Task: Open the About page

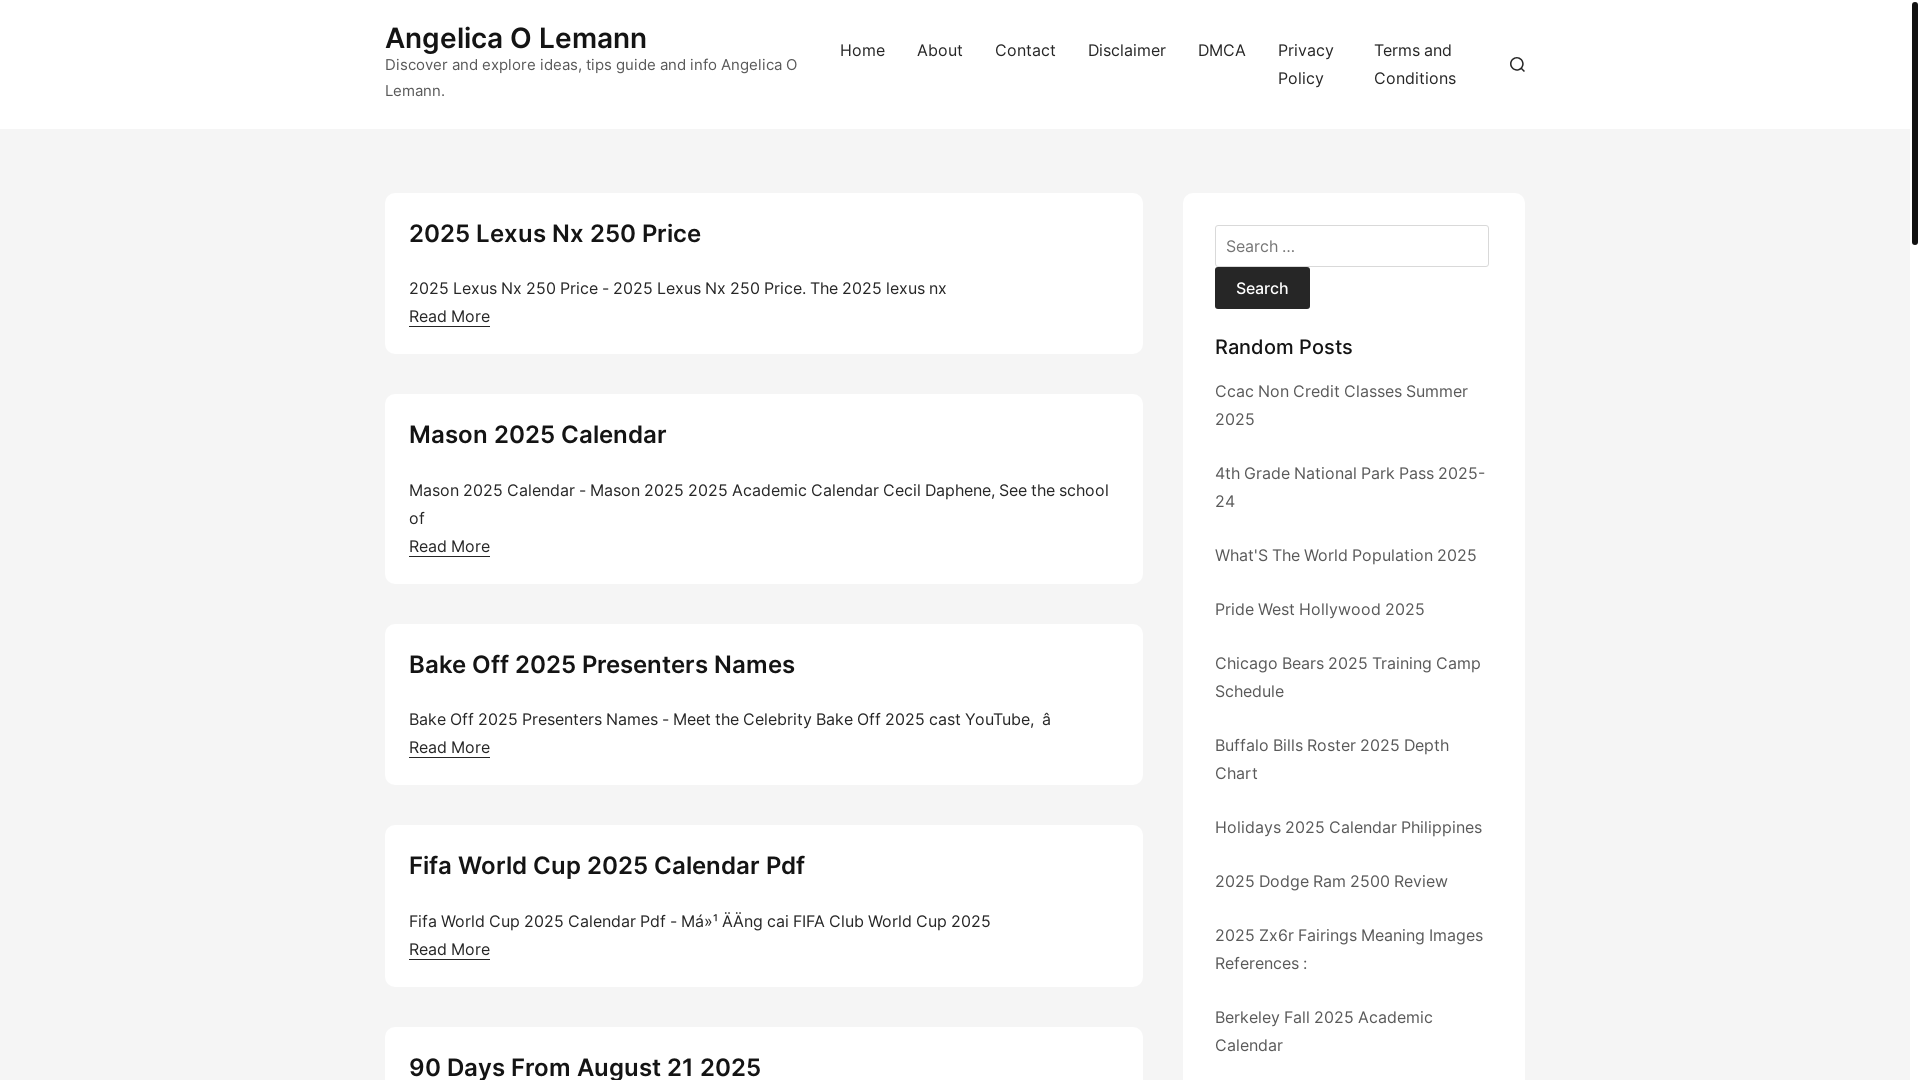Action: coord(939,50)
